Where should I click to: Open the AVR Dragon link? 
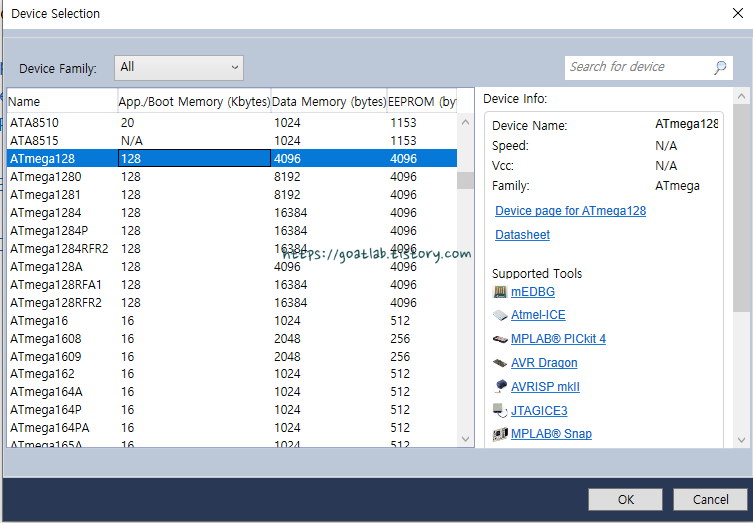(544, 363)
